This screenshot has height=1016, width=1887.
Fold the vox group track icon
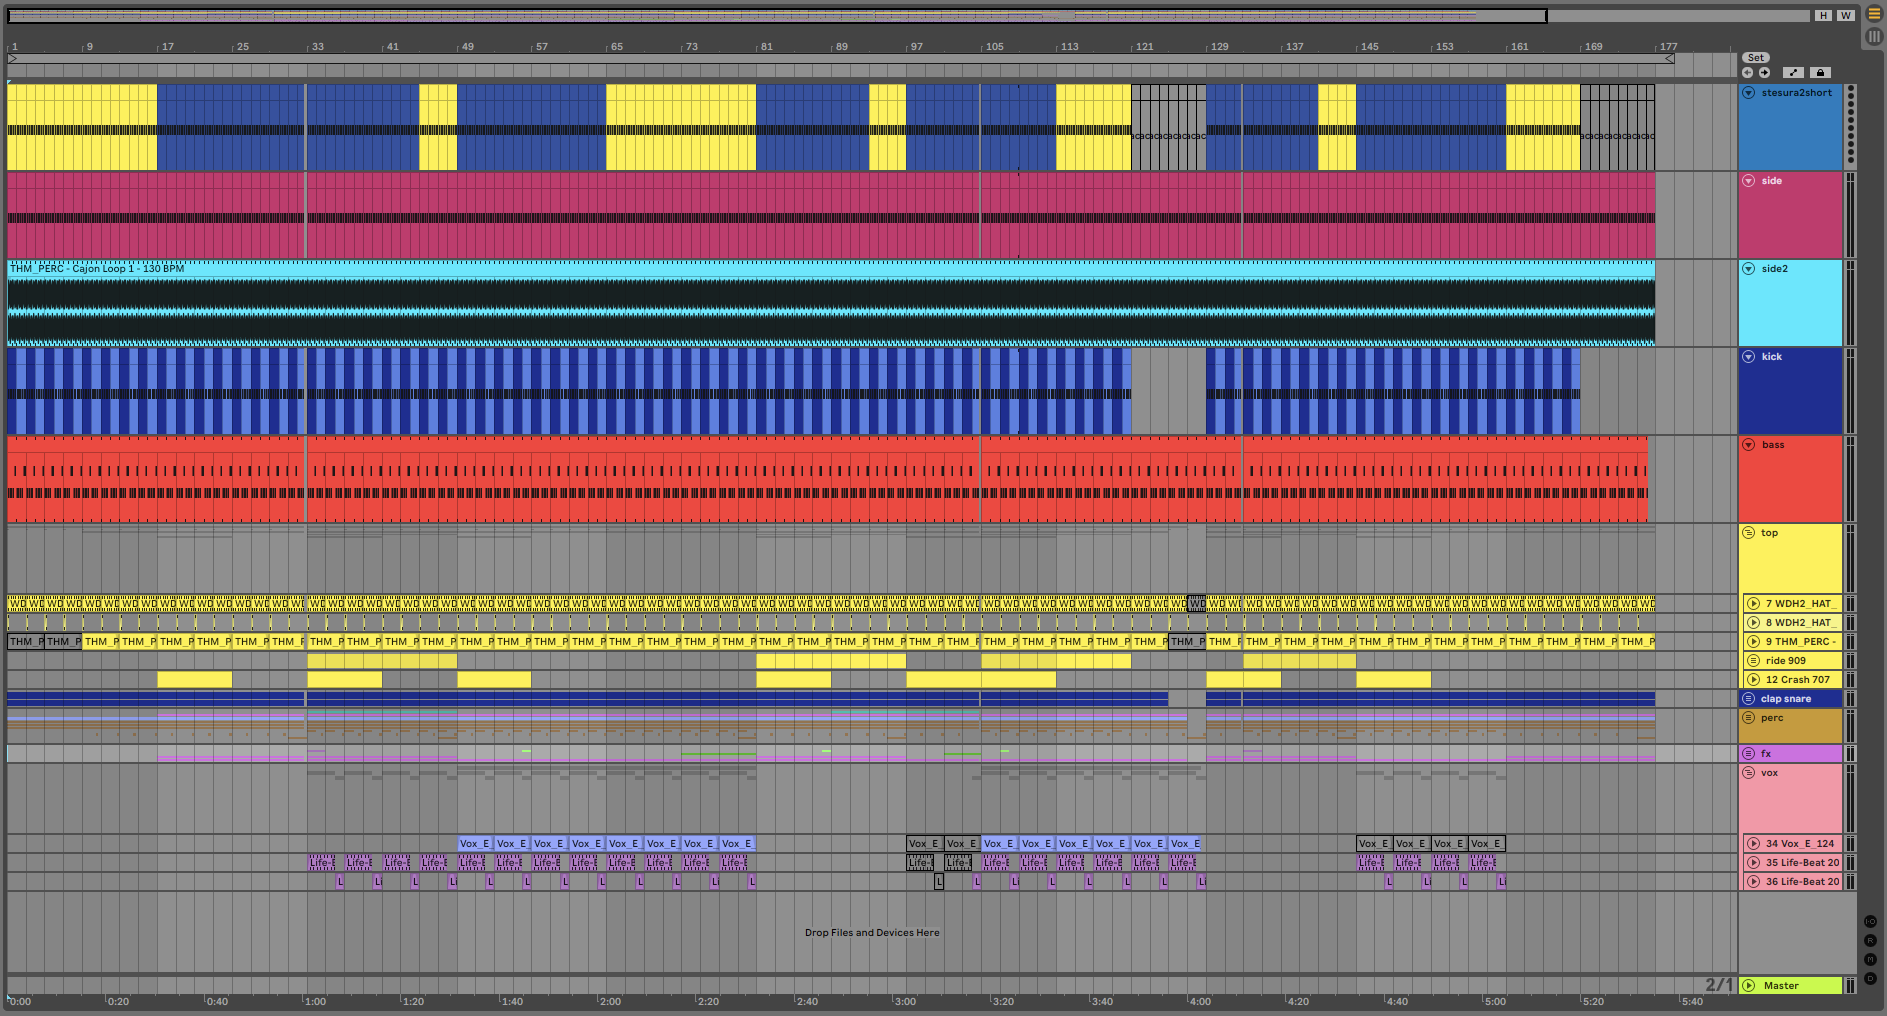pyautogui.click(x=1749, y=773)
